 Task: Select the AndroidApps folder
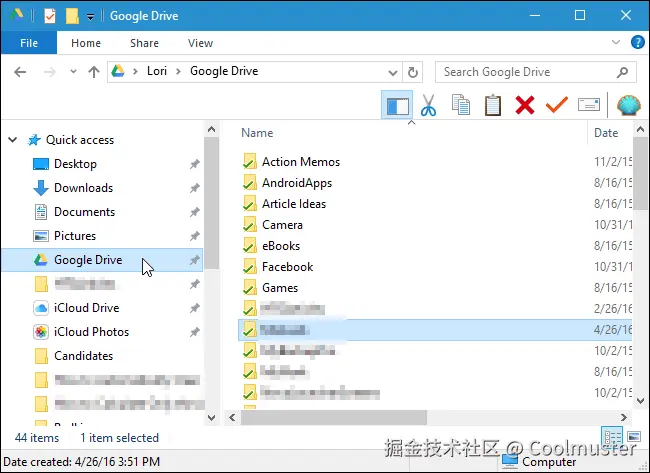click(x=297, y=183)
